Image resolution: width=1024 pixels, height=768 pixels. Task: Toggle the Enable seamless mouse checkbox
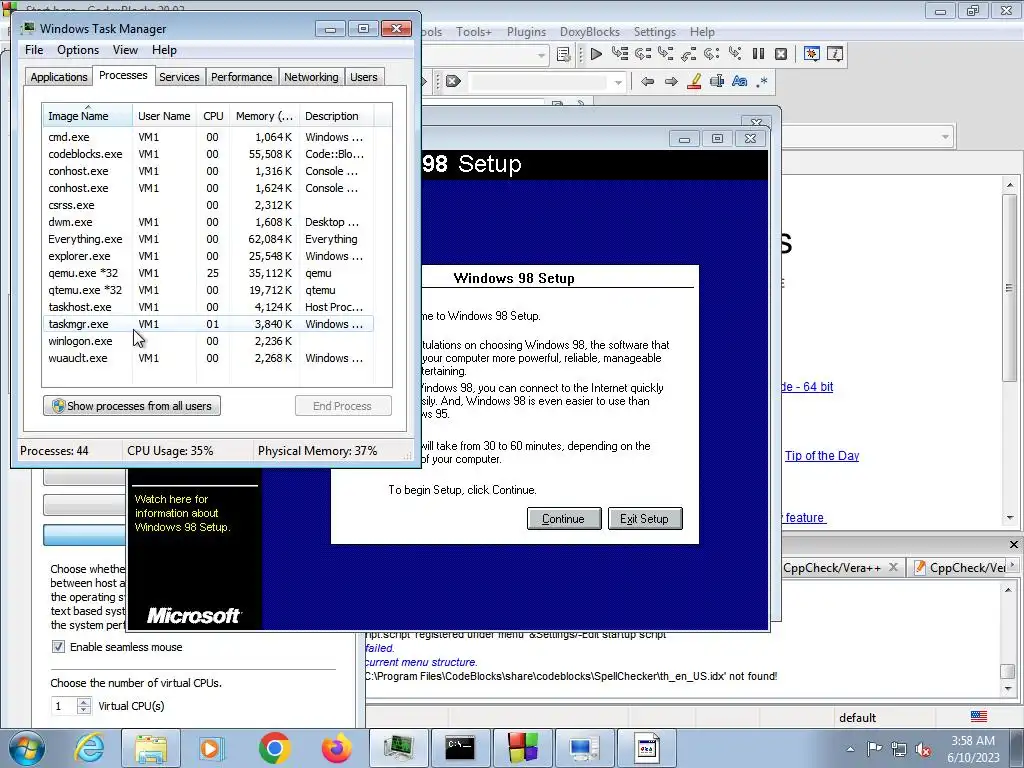pos(58,647)
